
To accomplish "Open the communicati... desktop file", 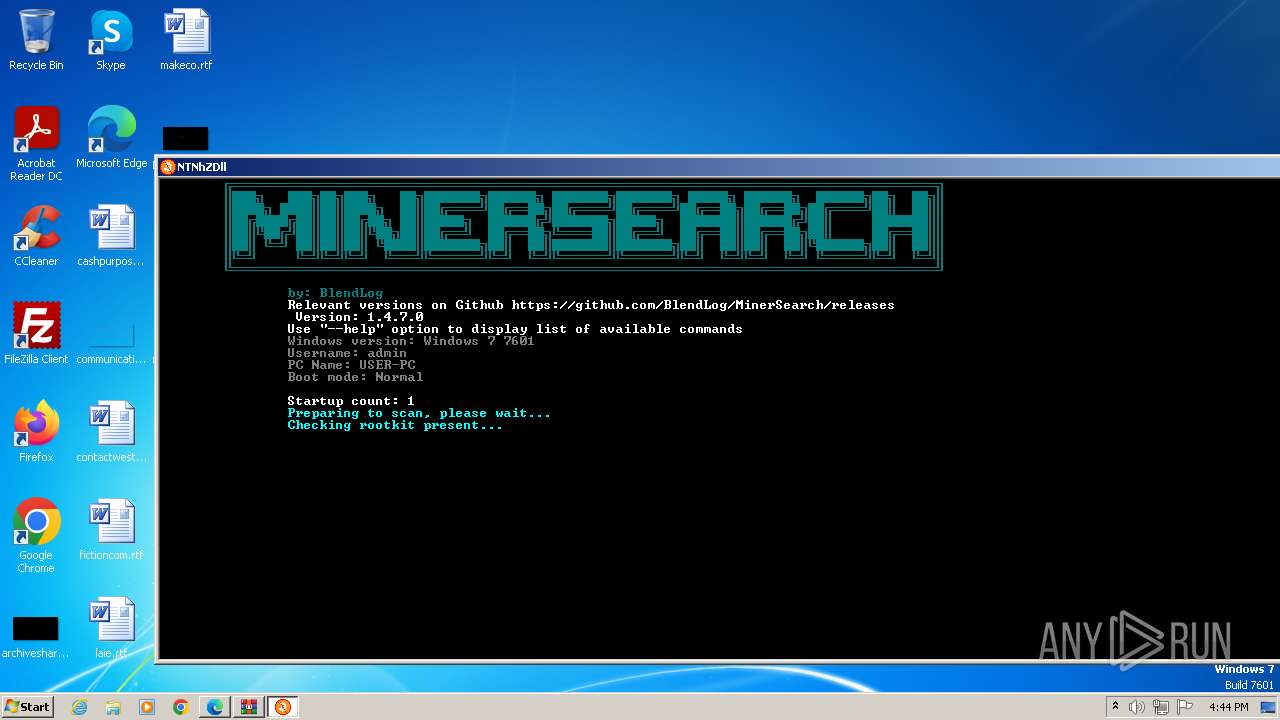I will click(111, 340).
